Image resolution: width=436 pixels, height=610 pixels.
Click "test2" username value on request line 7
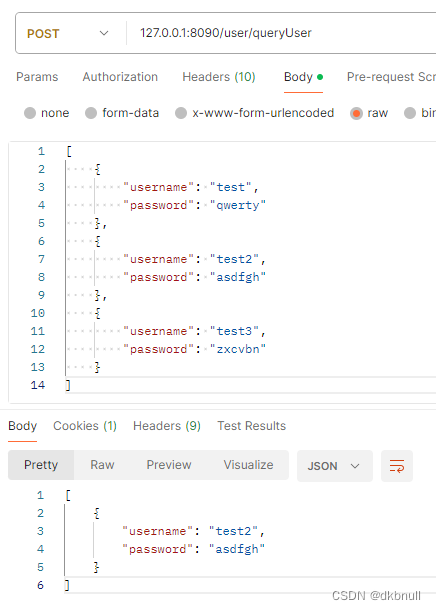coord(234,259)
